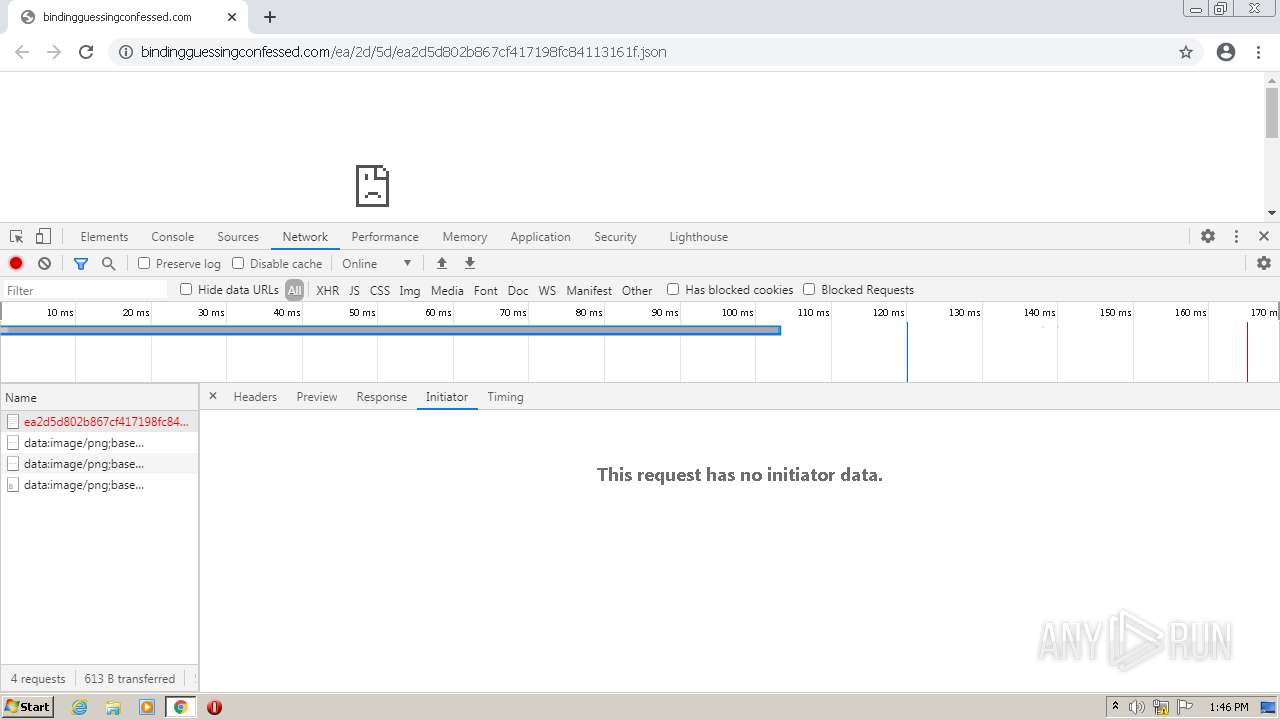Open Chrome main menu
Viewport: 1280px width, 720px height.
pos(1258,52)
